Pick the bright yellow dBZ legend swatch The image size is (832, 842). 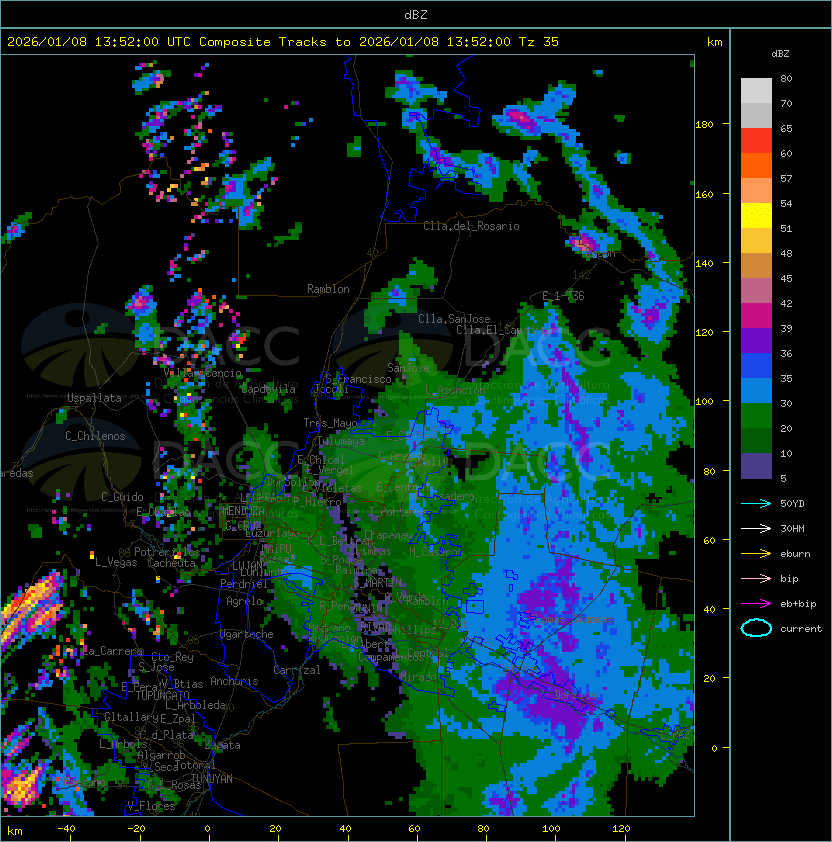click(756, 215)
